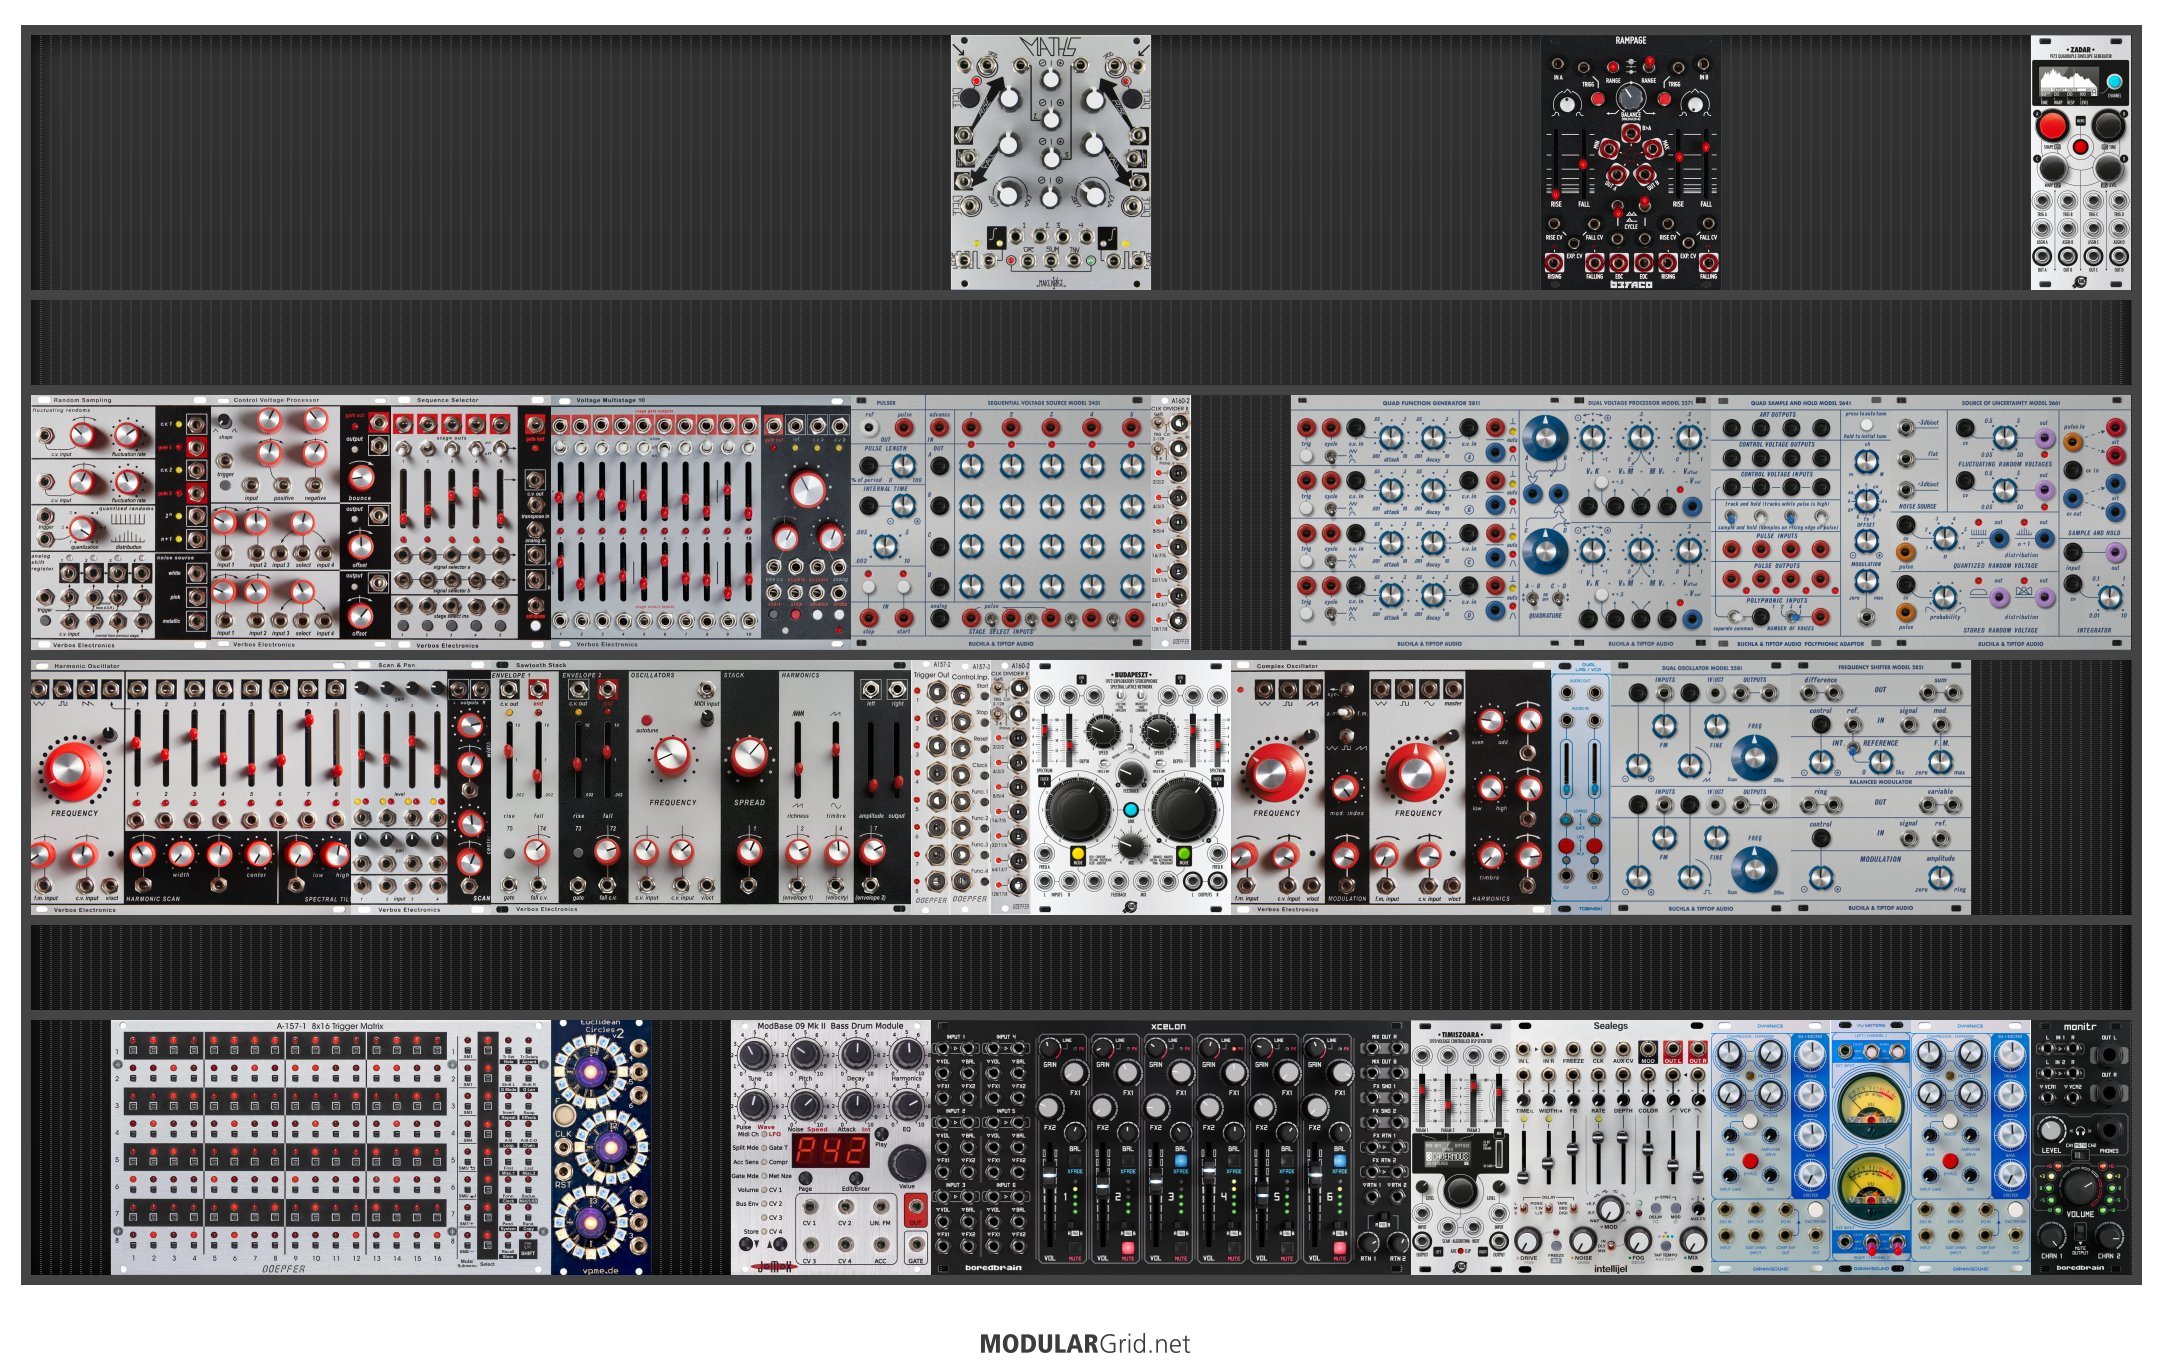The height and width of the screenshot is (1365, 2172).
Task: Toggle Xcelon channel 6 Mute button
Action: click(1340, 1248)
